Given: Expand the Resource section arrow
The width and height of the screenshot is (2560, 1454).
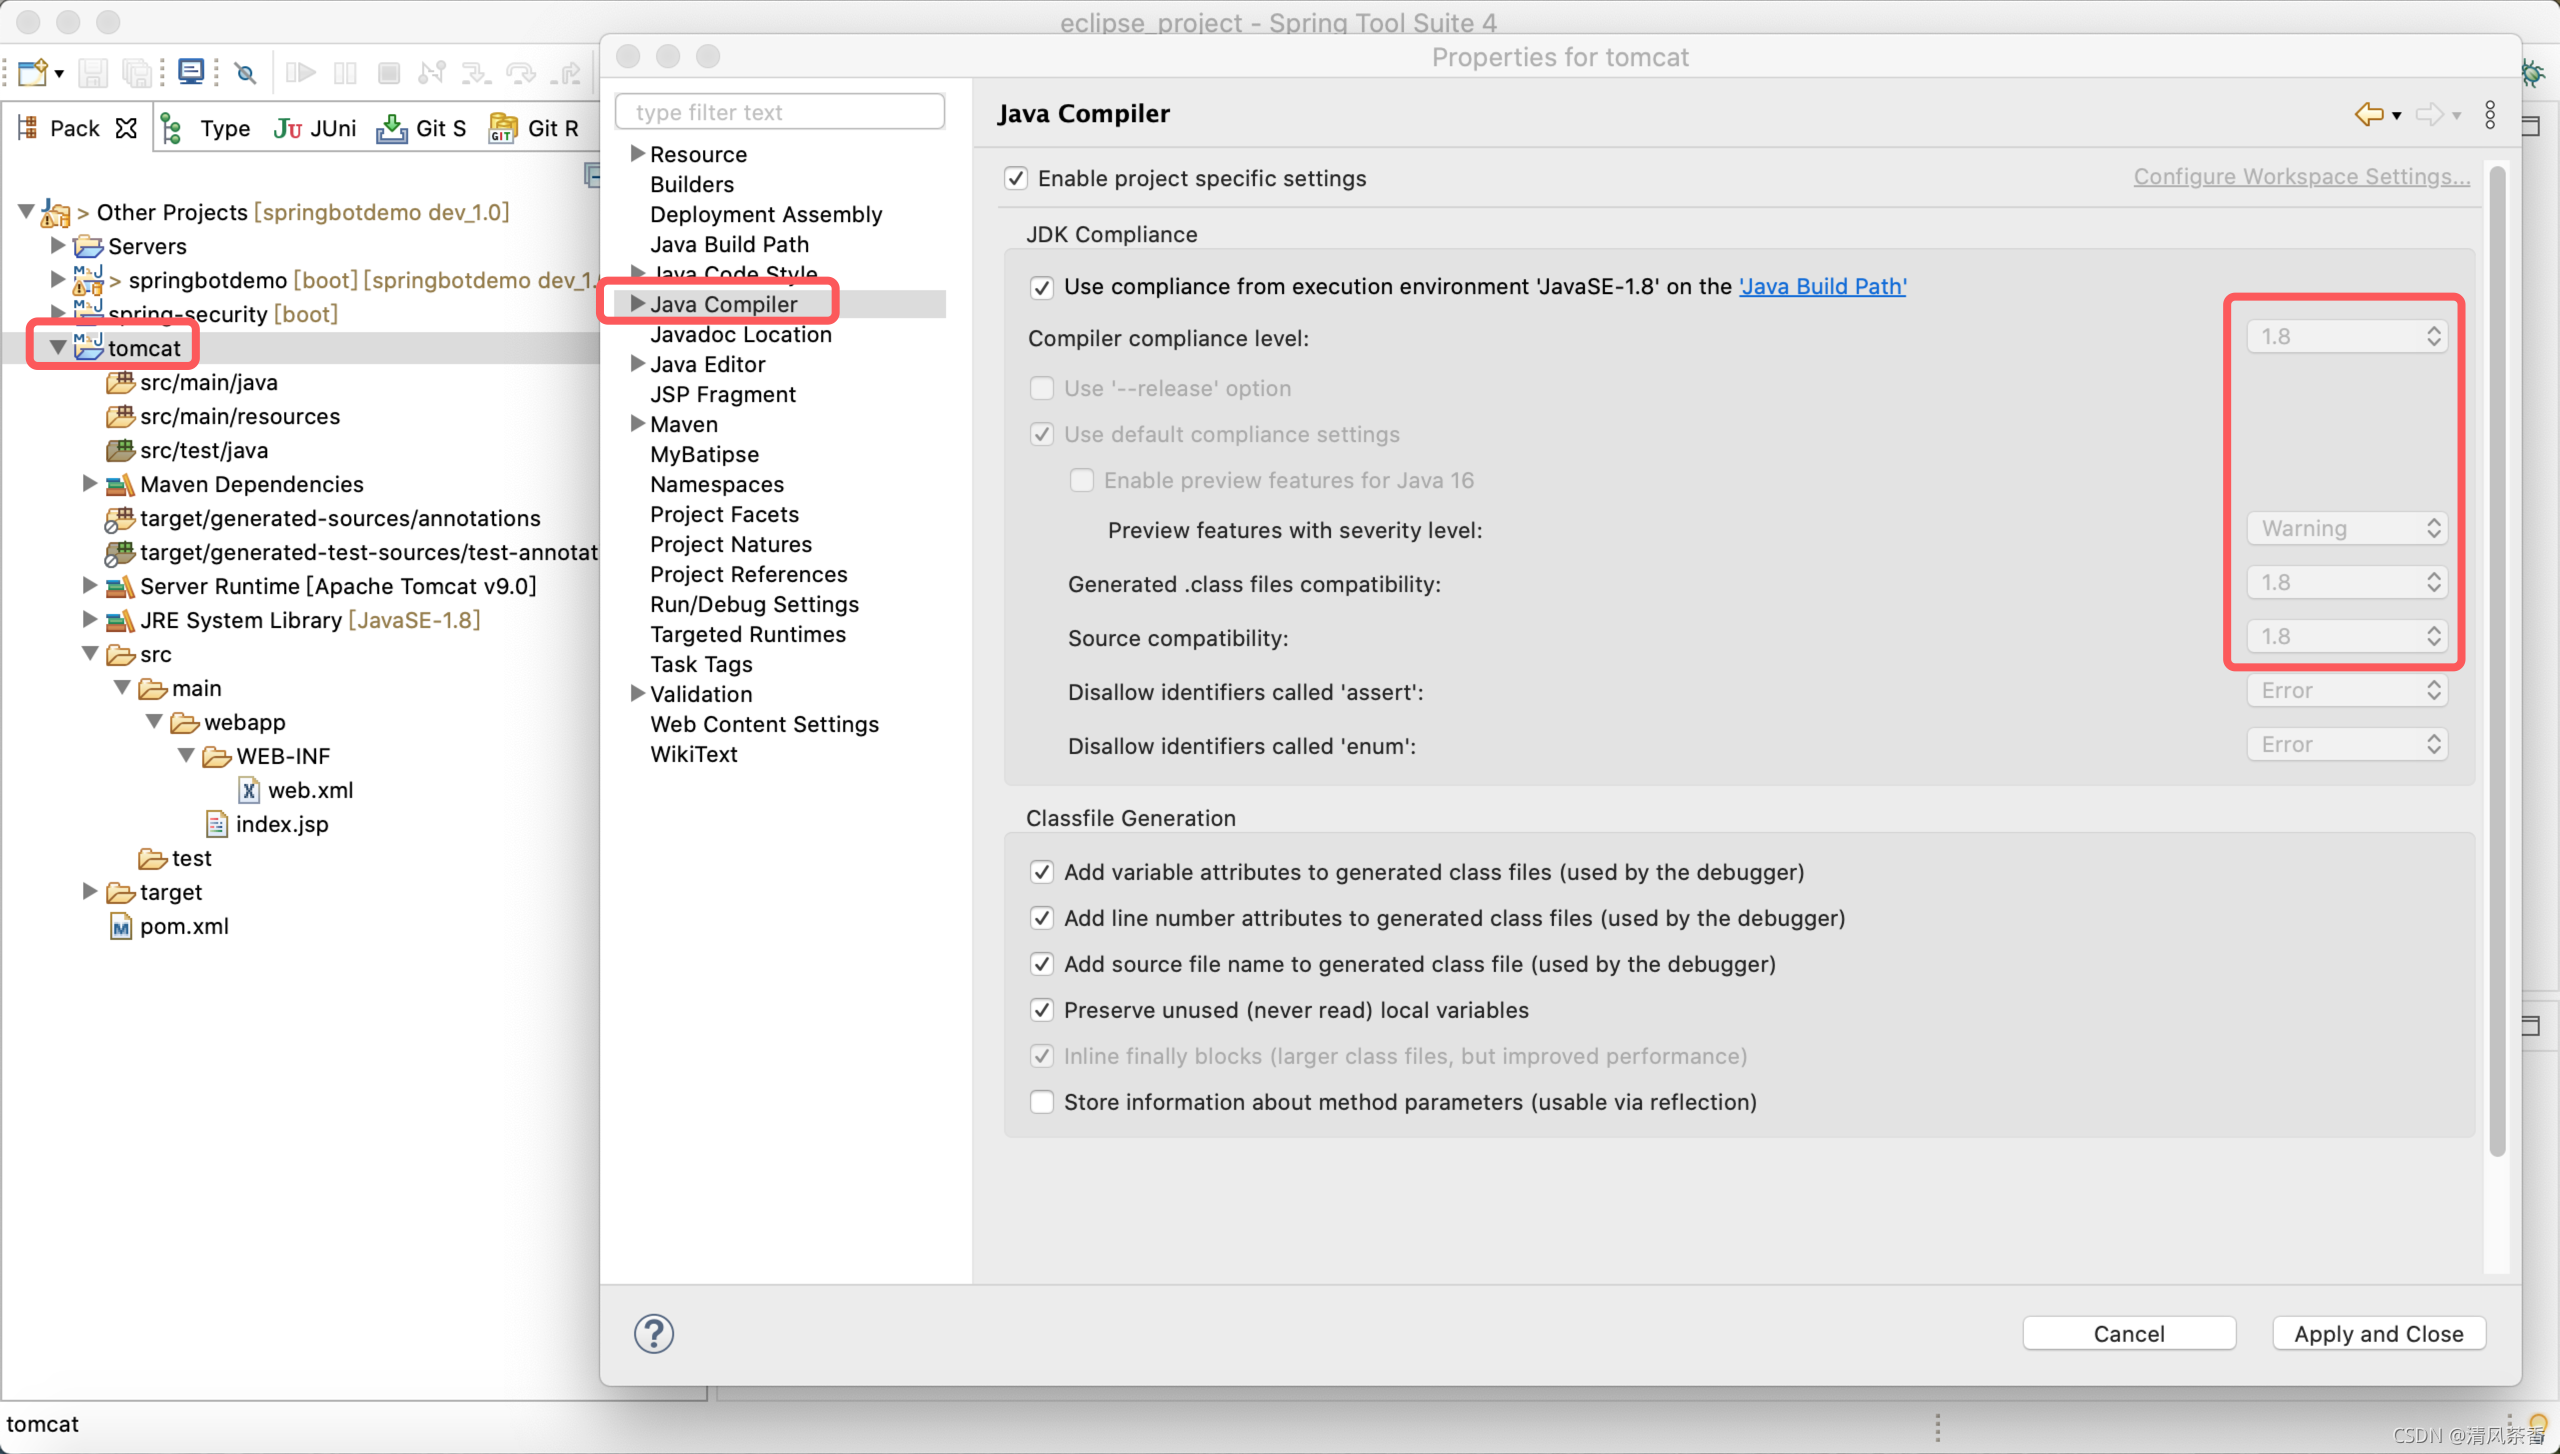Looking at the screenshot, I should coord(637,154).
